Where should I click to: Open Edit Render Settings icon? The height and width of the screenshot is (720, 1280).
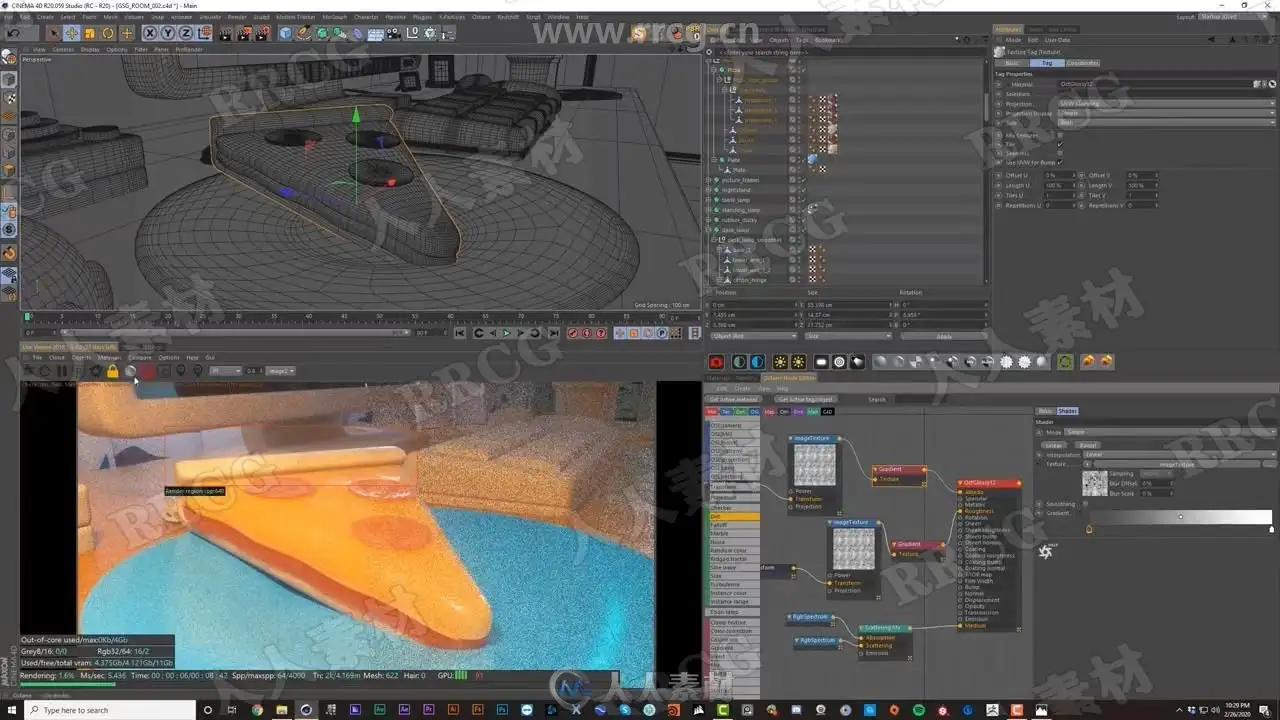262,33
